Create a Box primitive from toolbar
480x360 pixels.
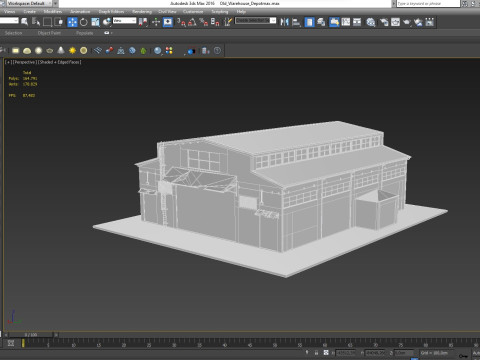pos(15,51)
